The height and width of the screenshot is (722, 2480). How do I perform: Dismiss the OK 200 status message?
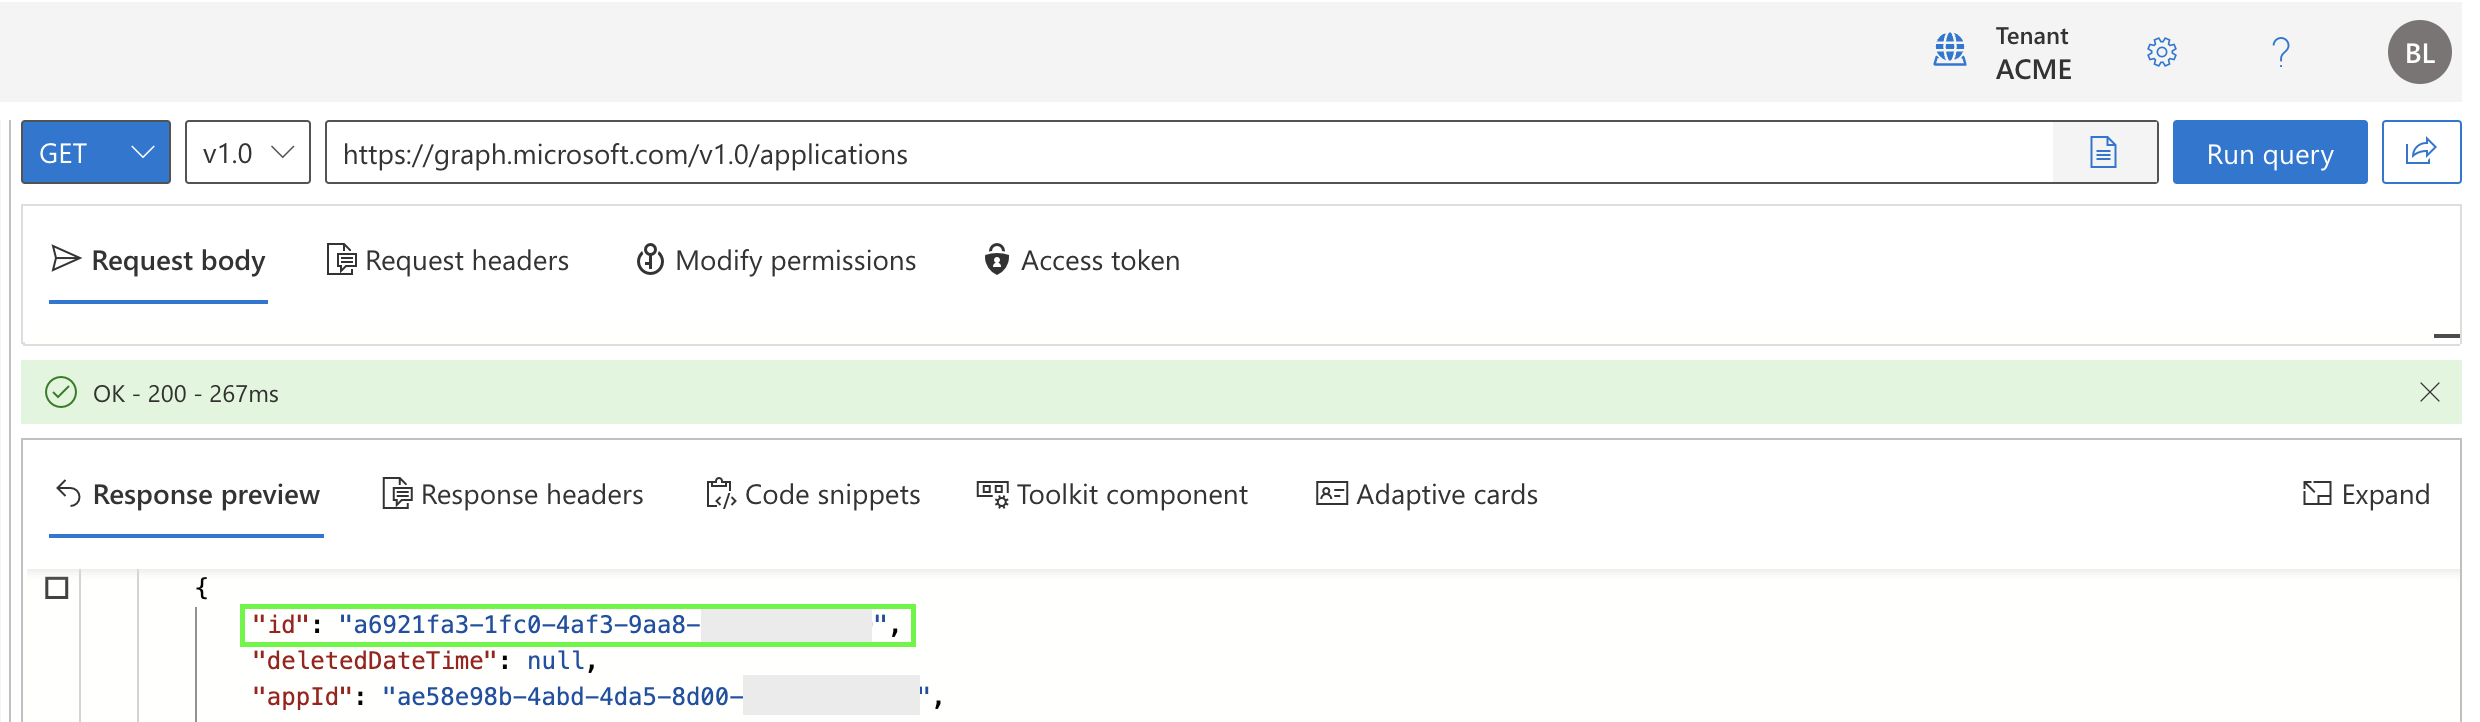point(2429,392)
